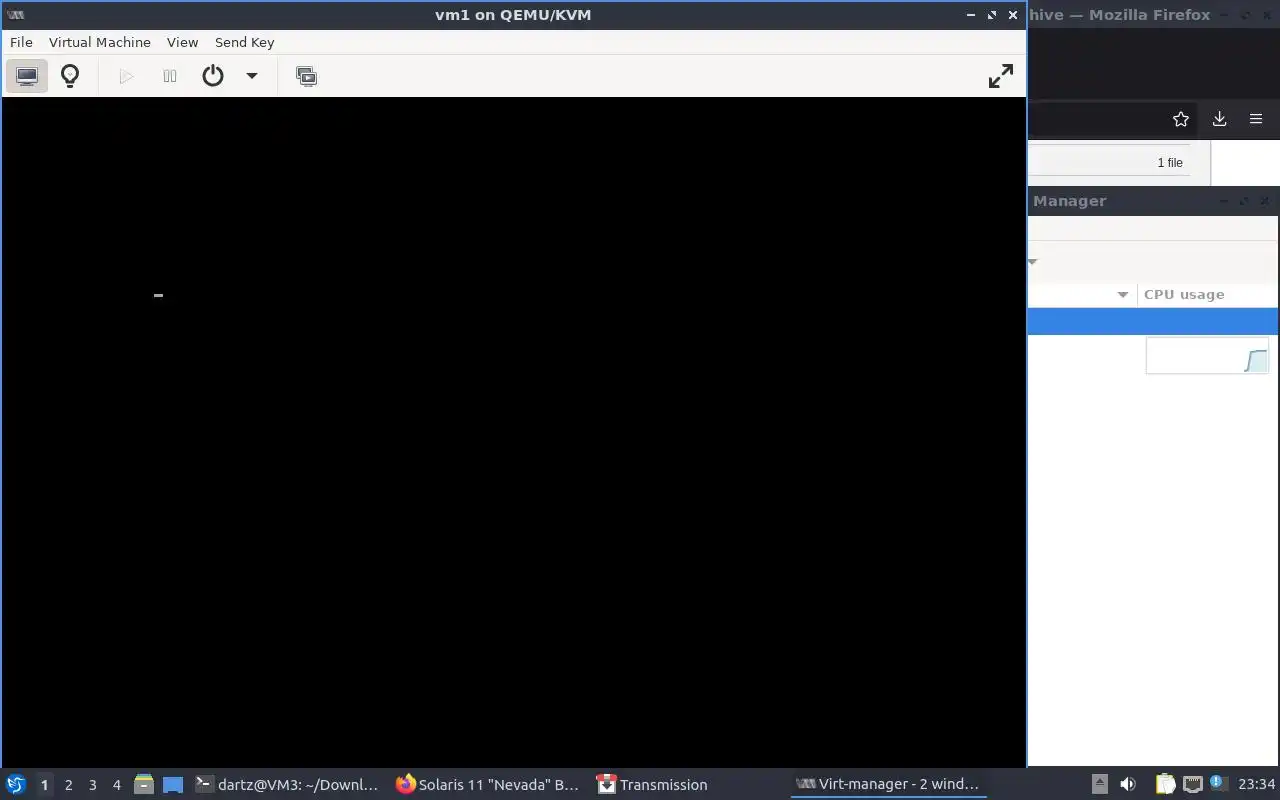
Task: Open the File menu
Action: click(21, 42)
